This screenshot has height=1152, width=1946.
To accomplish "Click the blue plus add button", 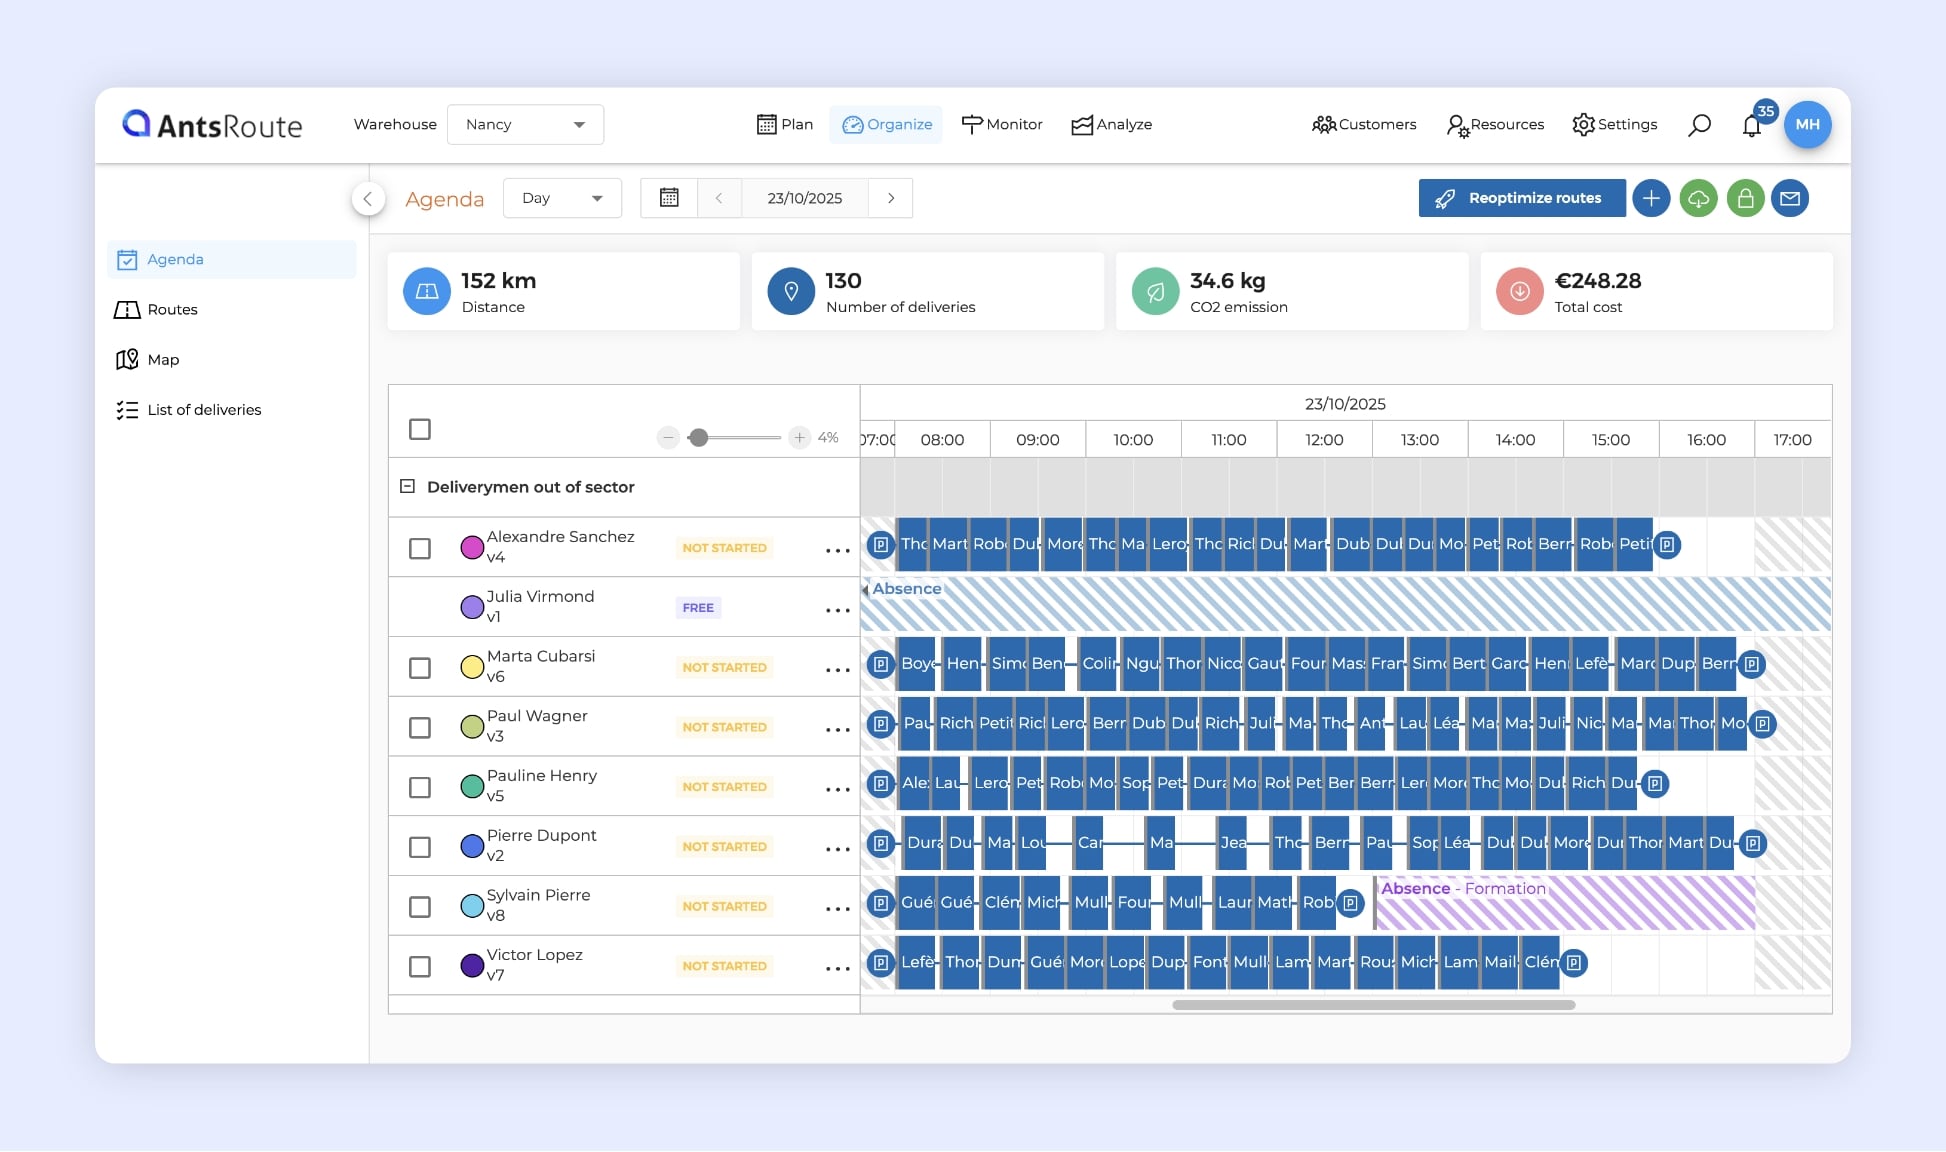I will (x=1651, y=198).
